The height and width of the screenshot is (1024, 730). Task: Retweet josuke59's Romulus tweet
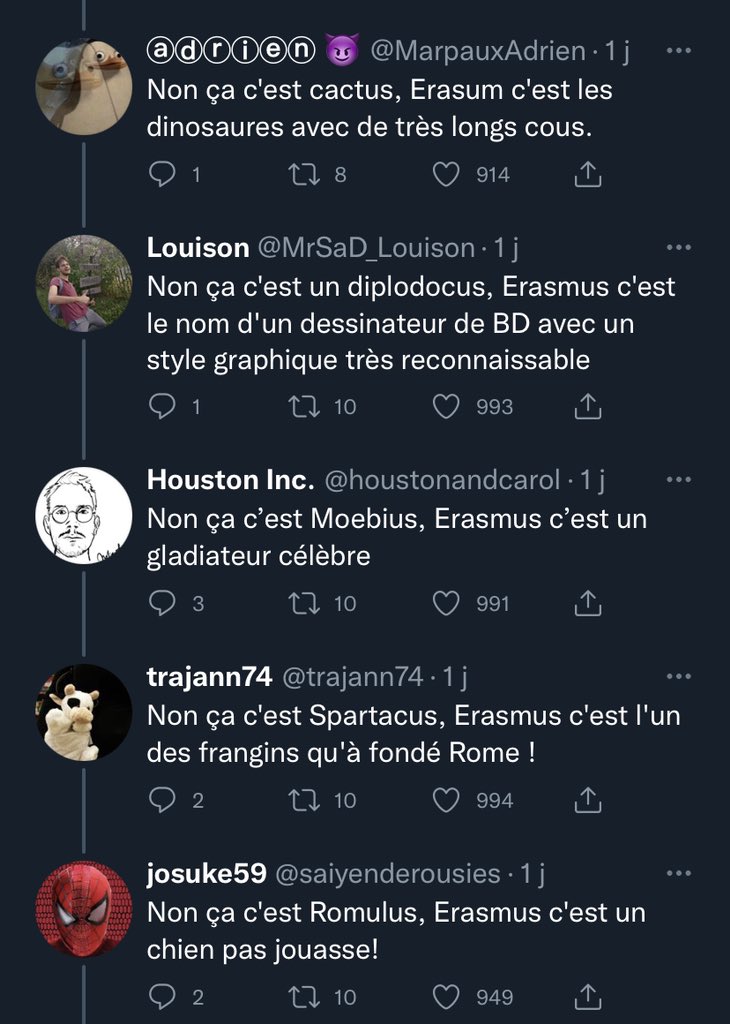point(301,997)
